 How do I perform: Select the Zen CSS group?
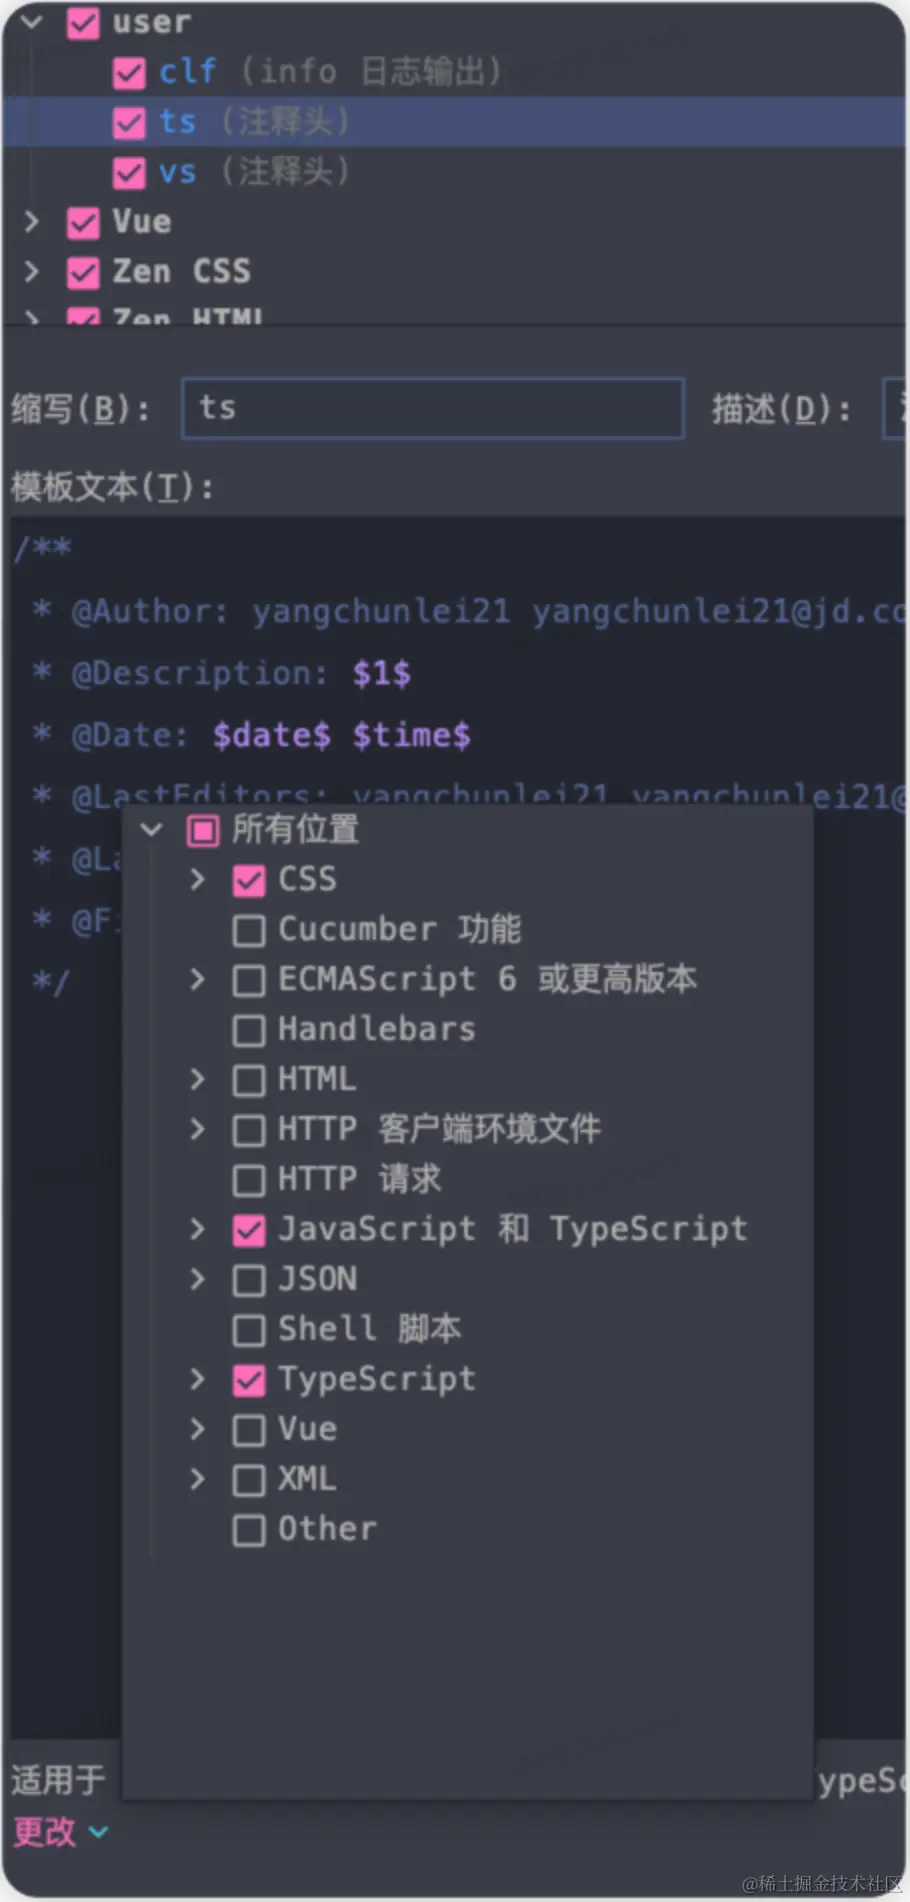181,271
